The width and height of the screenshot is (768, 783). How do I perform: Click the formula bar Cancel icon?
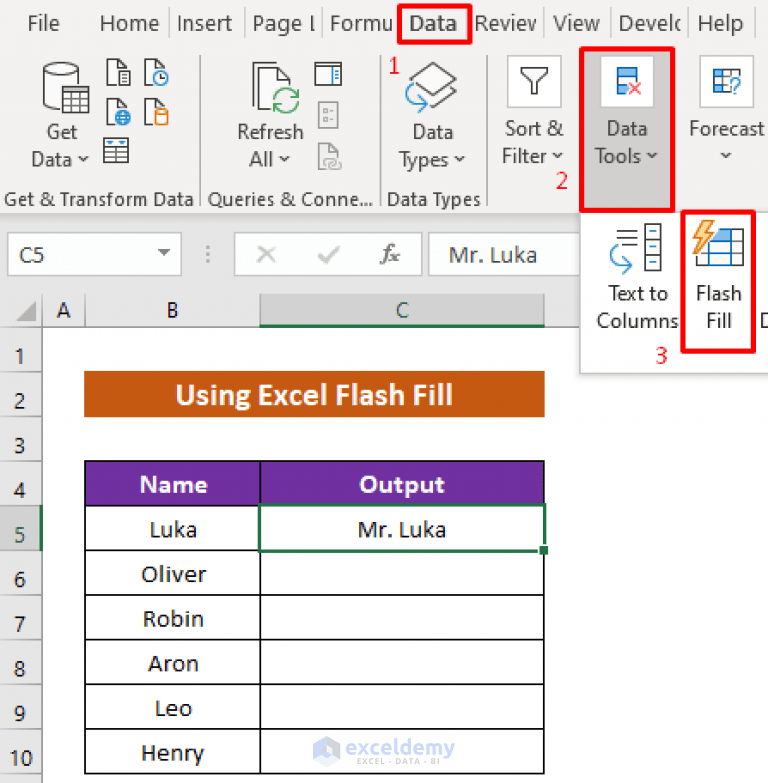tap(266, 255)
